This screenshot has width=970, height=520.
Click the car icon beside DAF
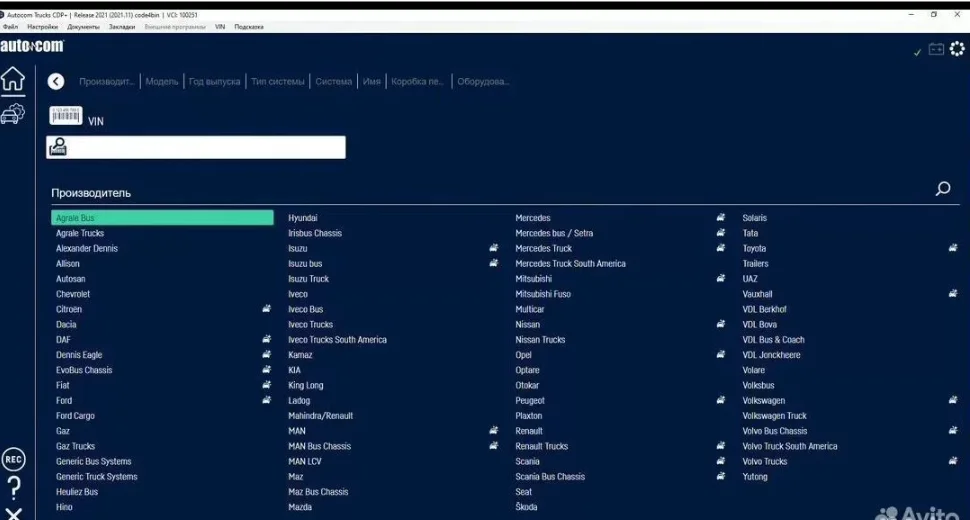pos(266,339)
